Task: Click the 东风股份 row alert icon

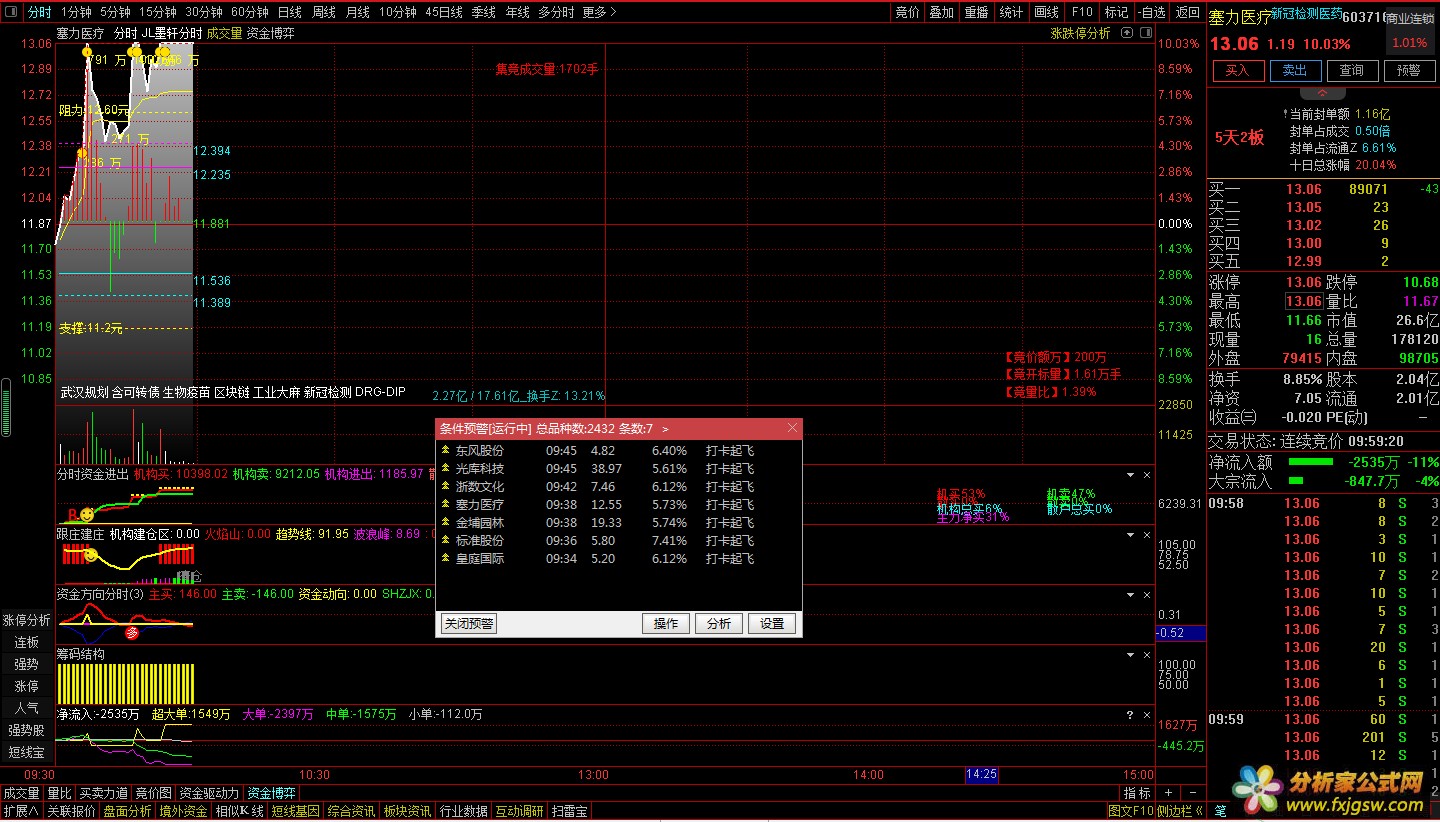Action: coord(445,451)
